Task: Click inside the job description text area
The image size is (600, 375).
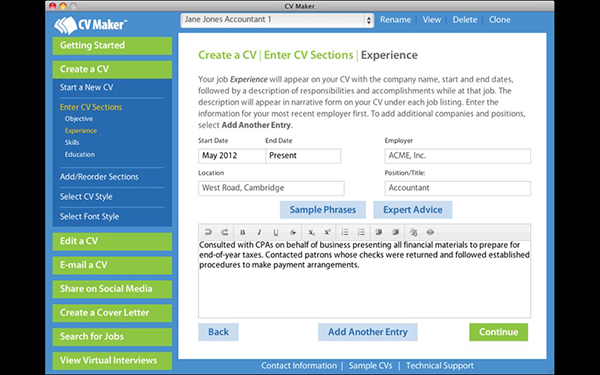Action: pos(364,279)
